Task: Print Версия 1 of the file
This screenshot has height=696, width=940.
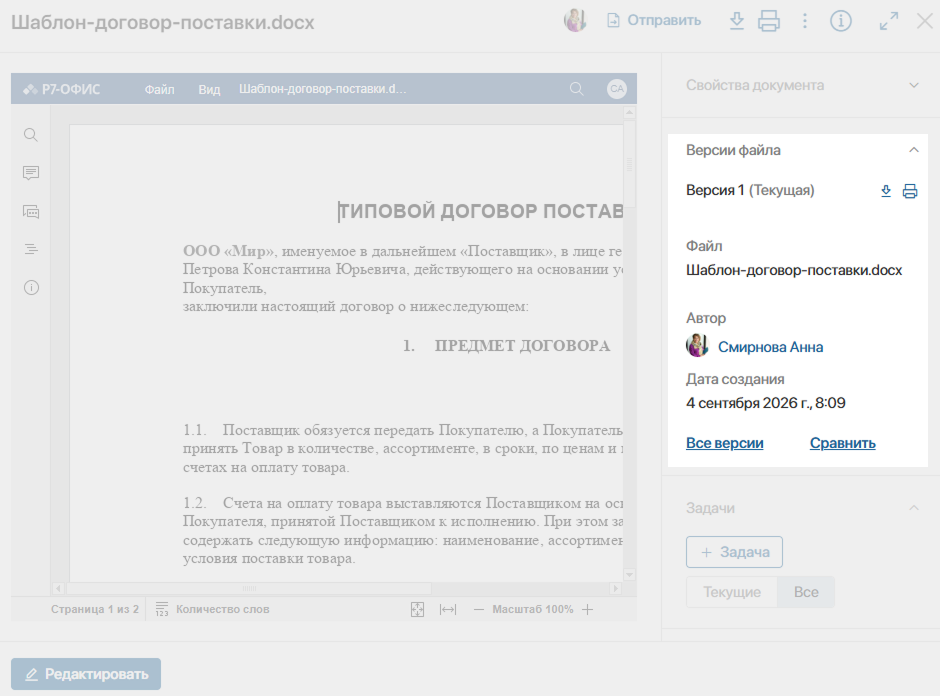Action: (909, 191)
